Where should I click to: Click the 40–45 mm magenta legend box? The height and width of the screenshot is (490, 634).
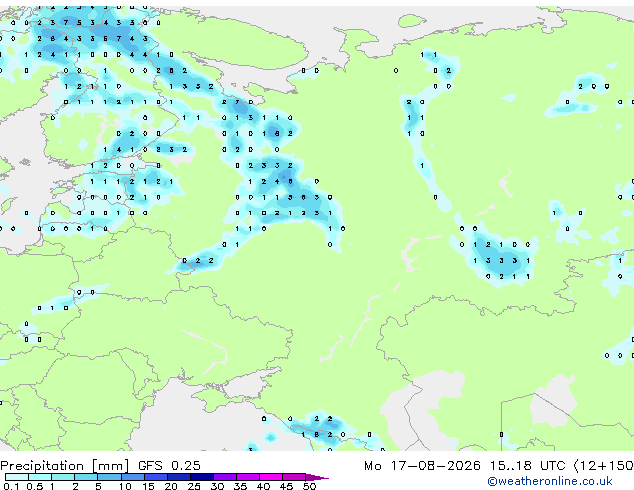point(271,477)
